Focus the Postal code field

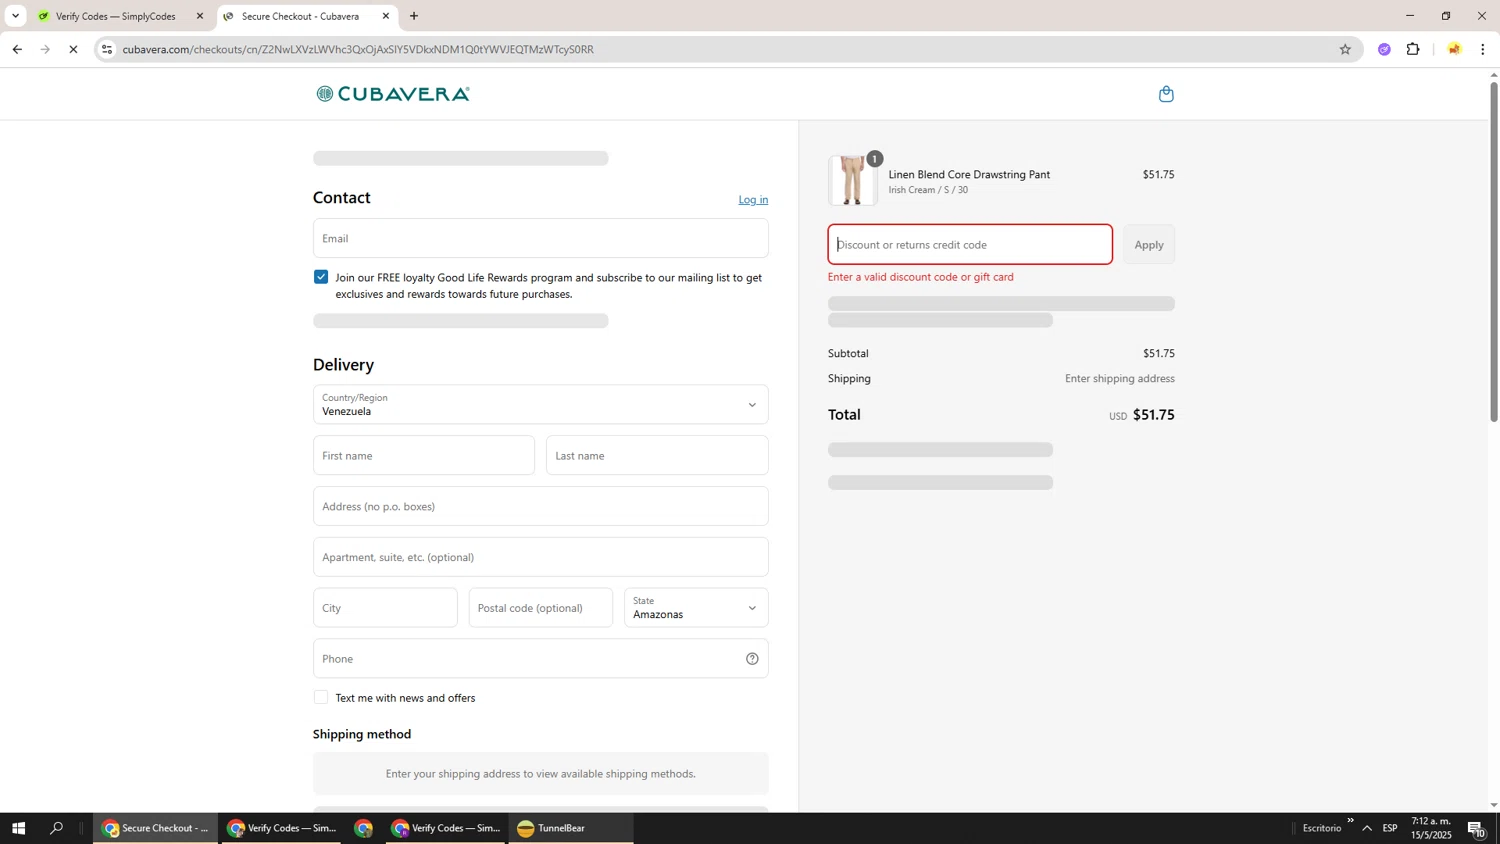(x=540, y=608)
